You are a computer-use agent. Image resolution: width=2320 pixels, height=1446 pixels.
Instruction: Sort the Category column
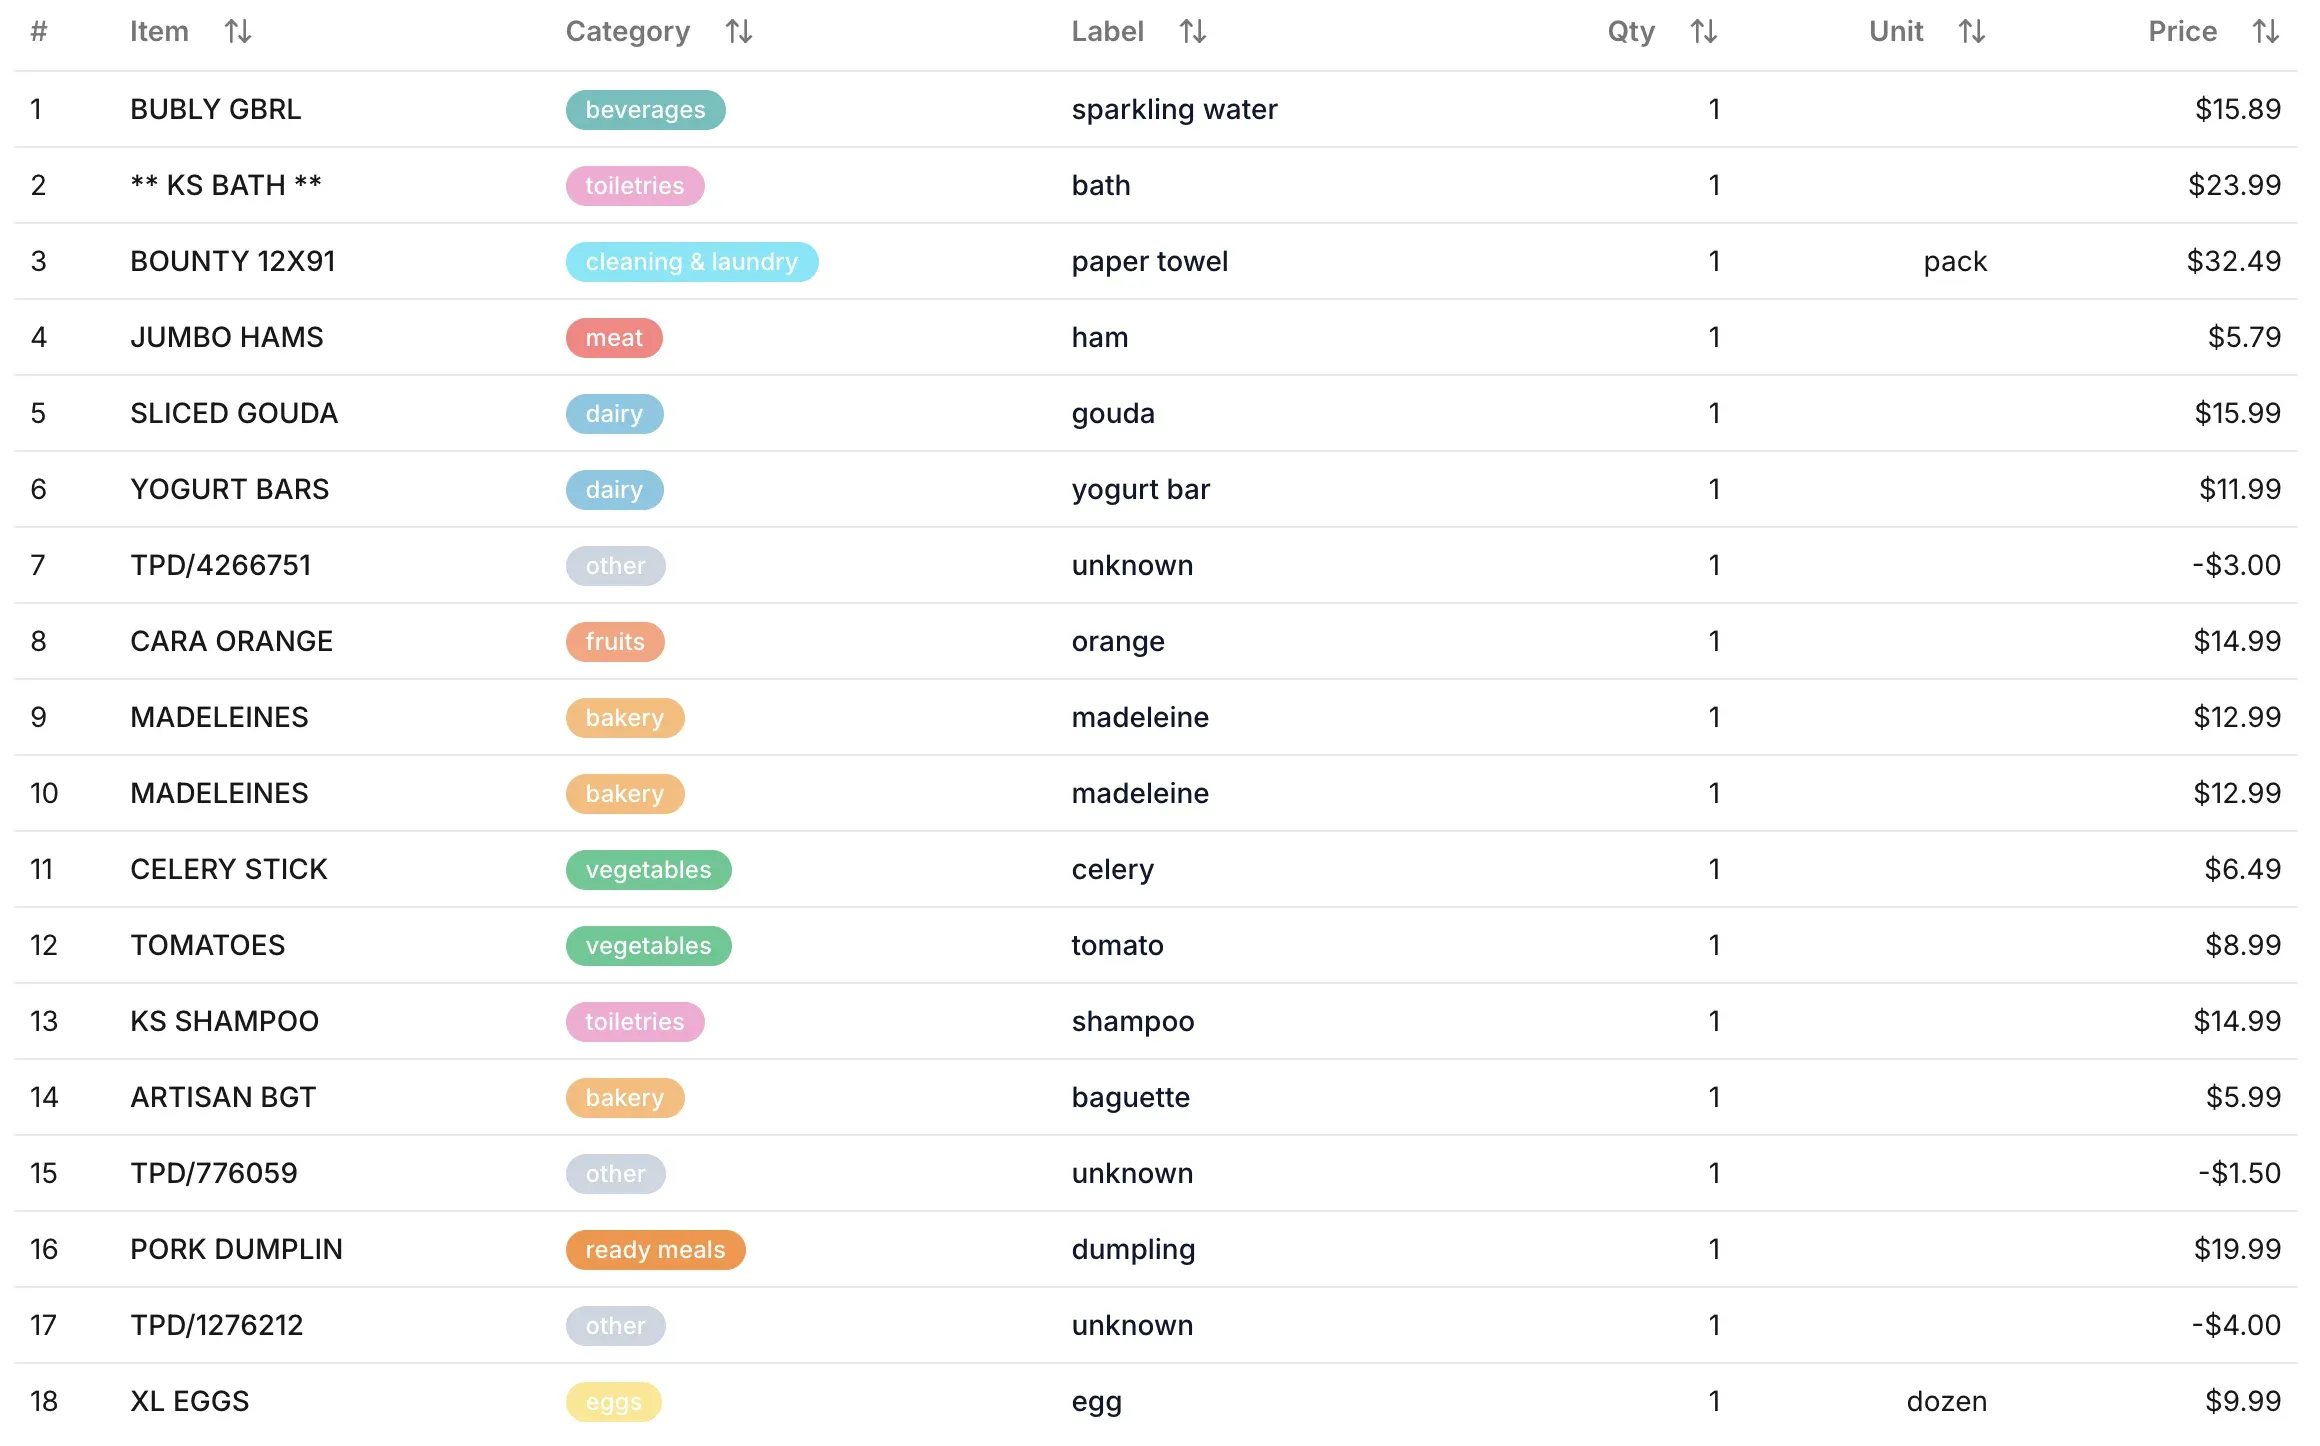pos(740,31)
